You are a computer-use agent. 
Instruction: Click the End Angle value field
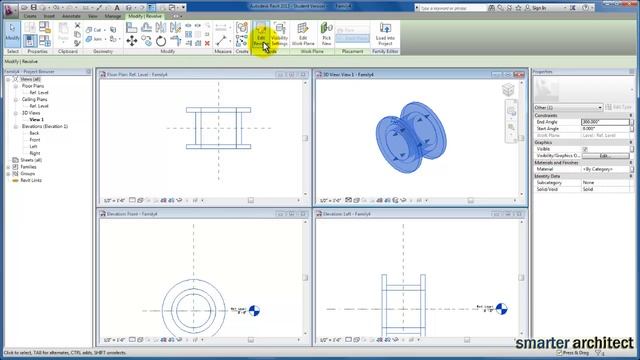(605, 122)
